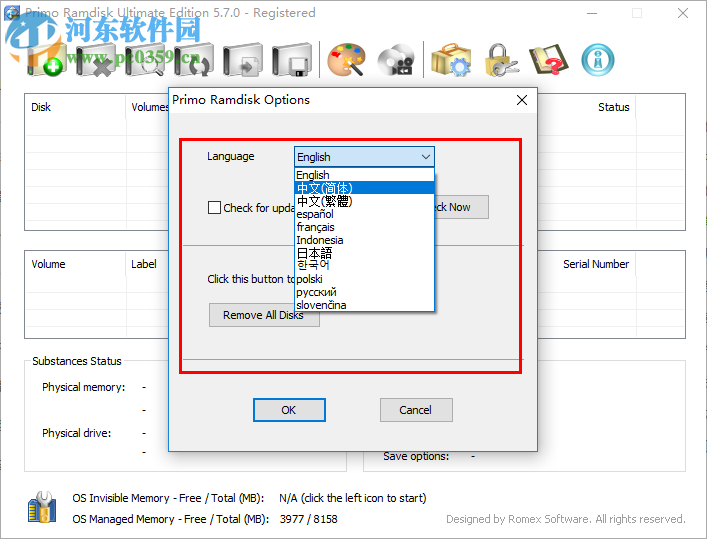Screen dimensions: 707x539
Task: Click the blue About information icon
Action: point(598,60)
